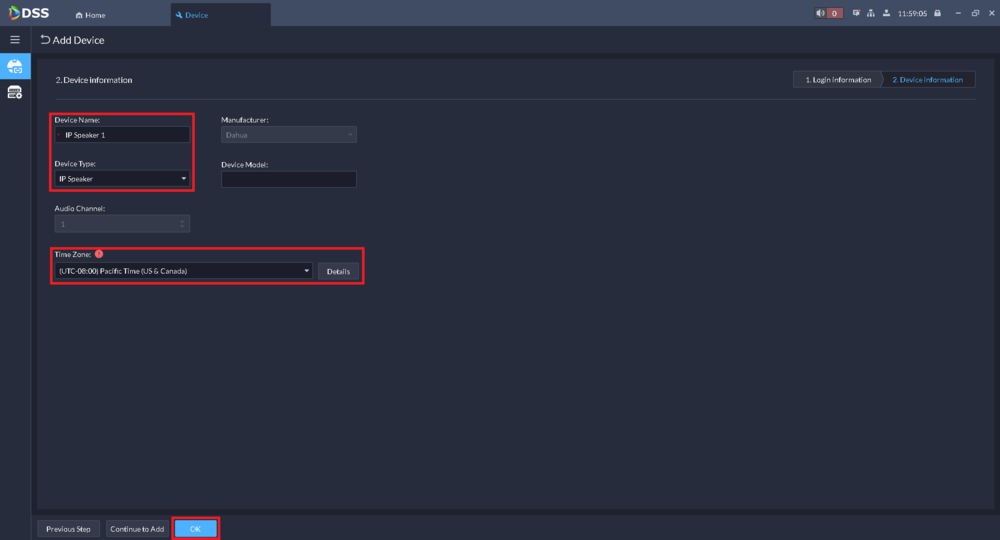Screen dimensions: 1000x540
Task: Open the message notifications icon
Action: pyautogui.click(x=856, y=13)
